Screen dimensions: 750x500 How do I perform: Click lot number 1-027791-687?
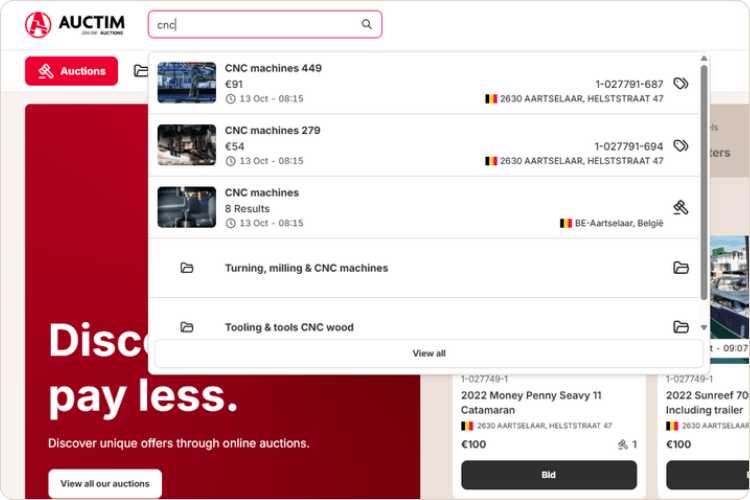pyautogui.click(x=629, y=84)
